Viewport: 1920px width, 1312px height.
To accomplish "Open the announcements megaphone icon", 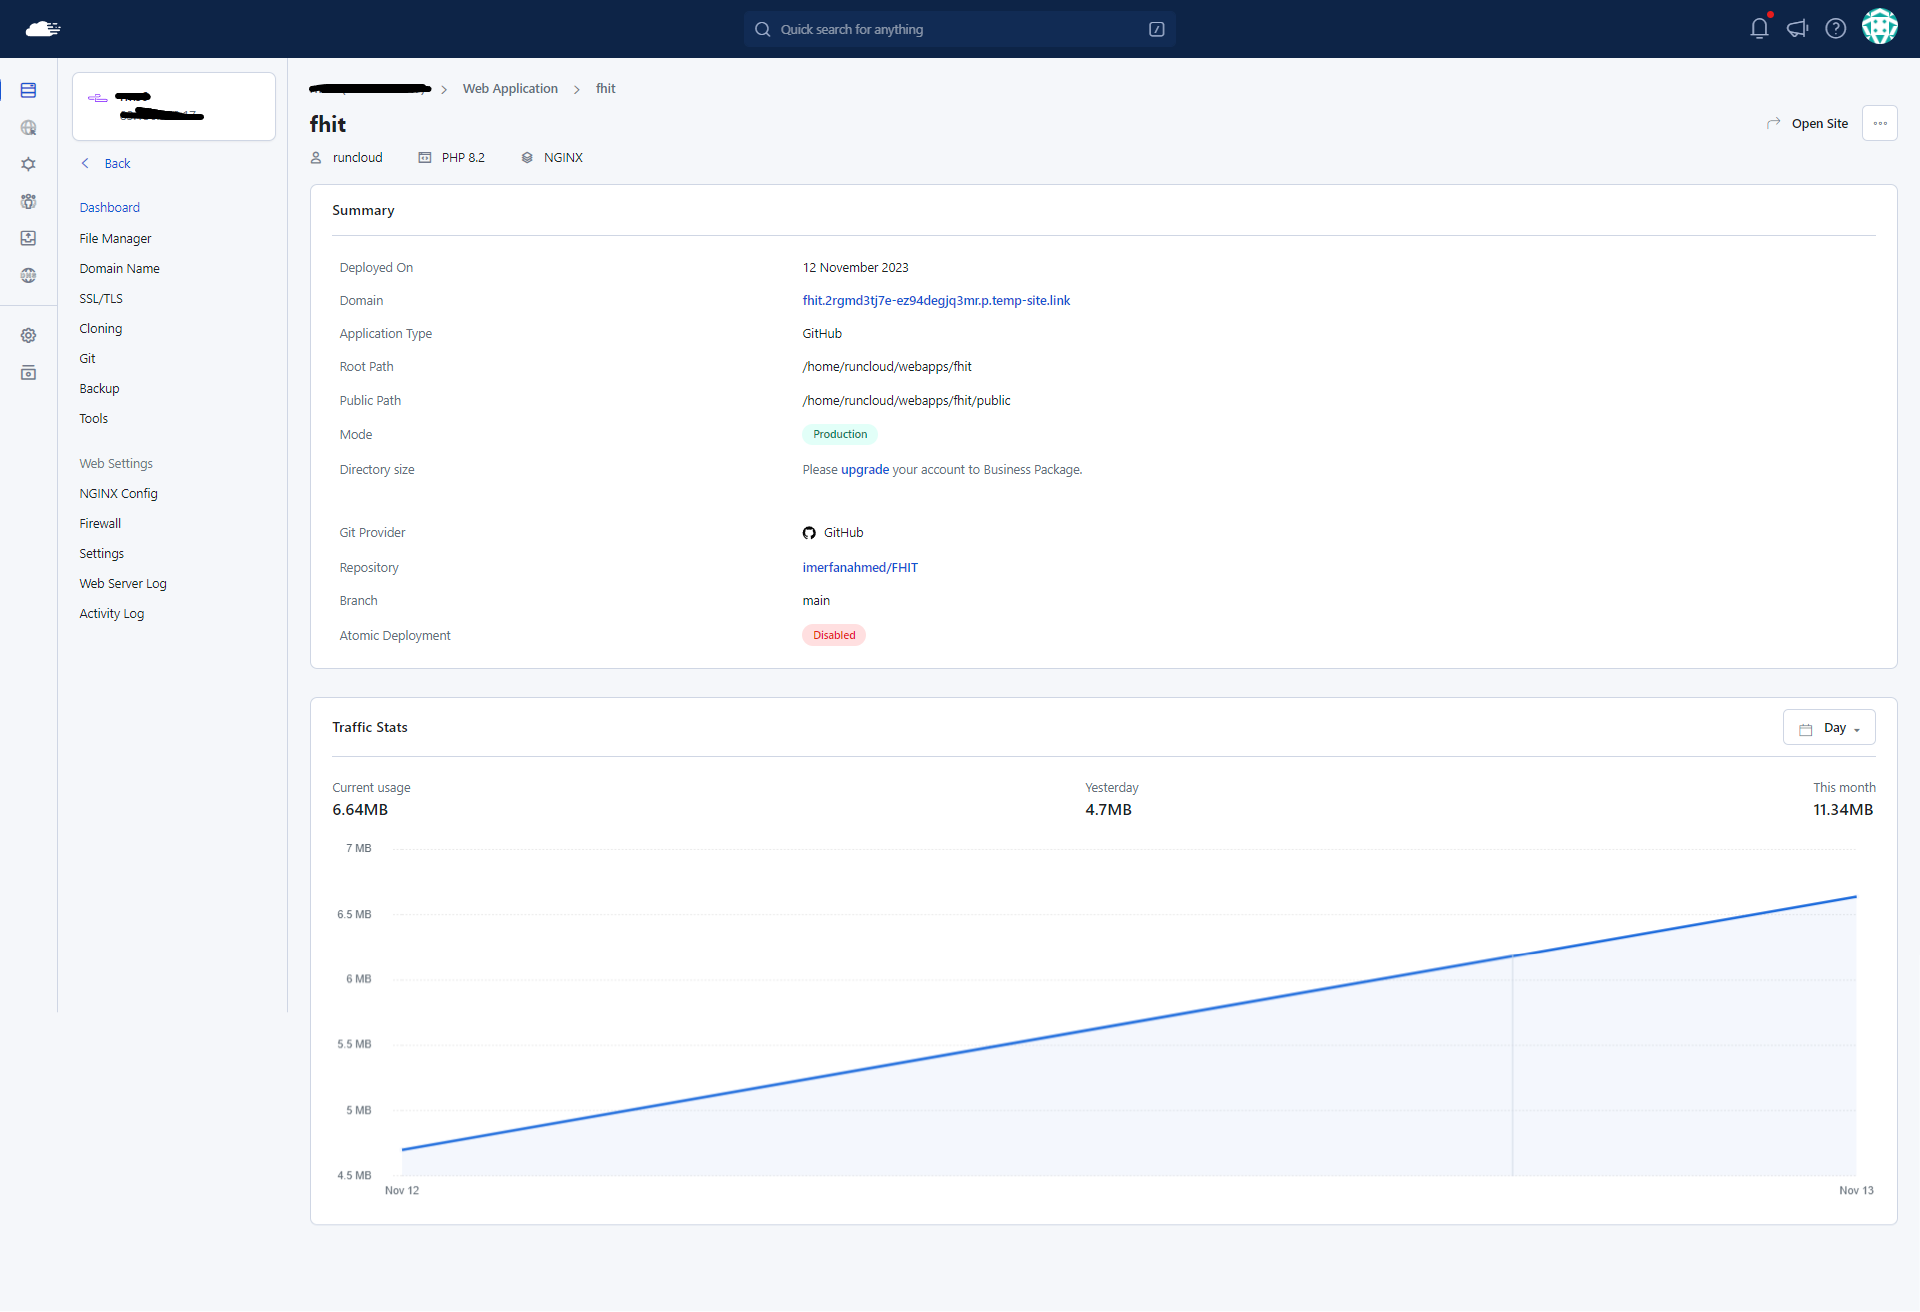I will pyautogui.click(x=1797, y=29).
